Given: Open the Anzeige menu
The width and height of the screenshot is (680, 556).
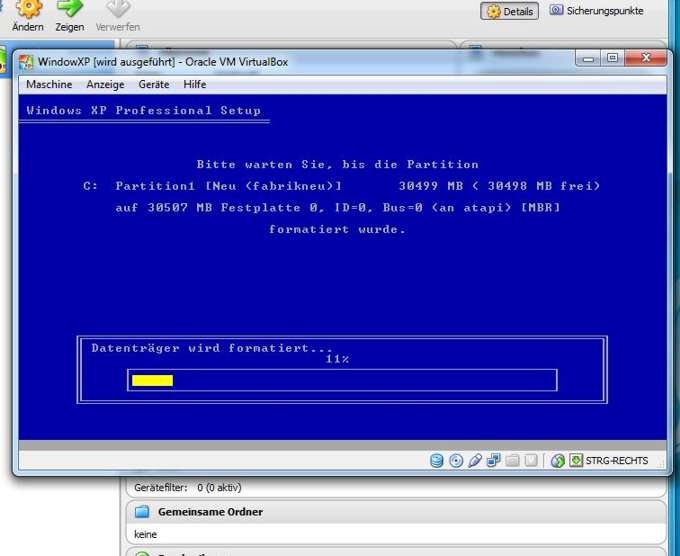Looking at the screenshot, I should pos(105,84).
